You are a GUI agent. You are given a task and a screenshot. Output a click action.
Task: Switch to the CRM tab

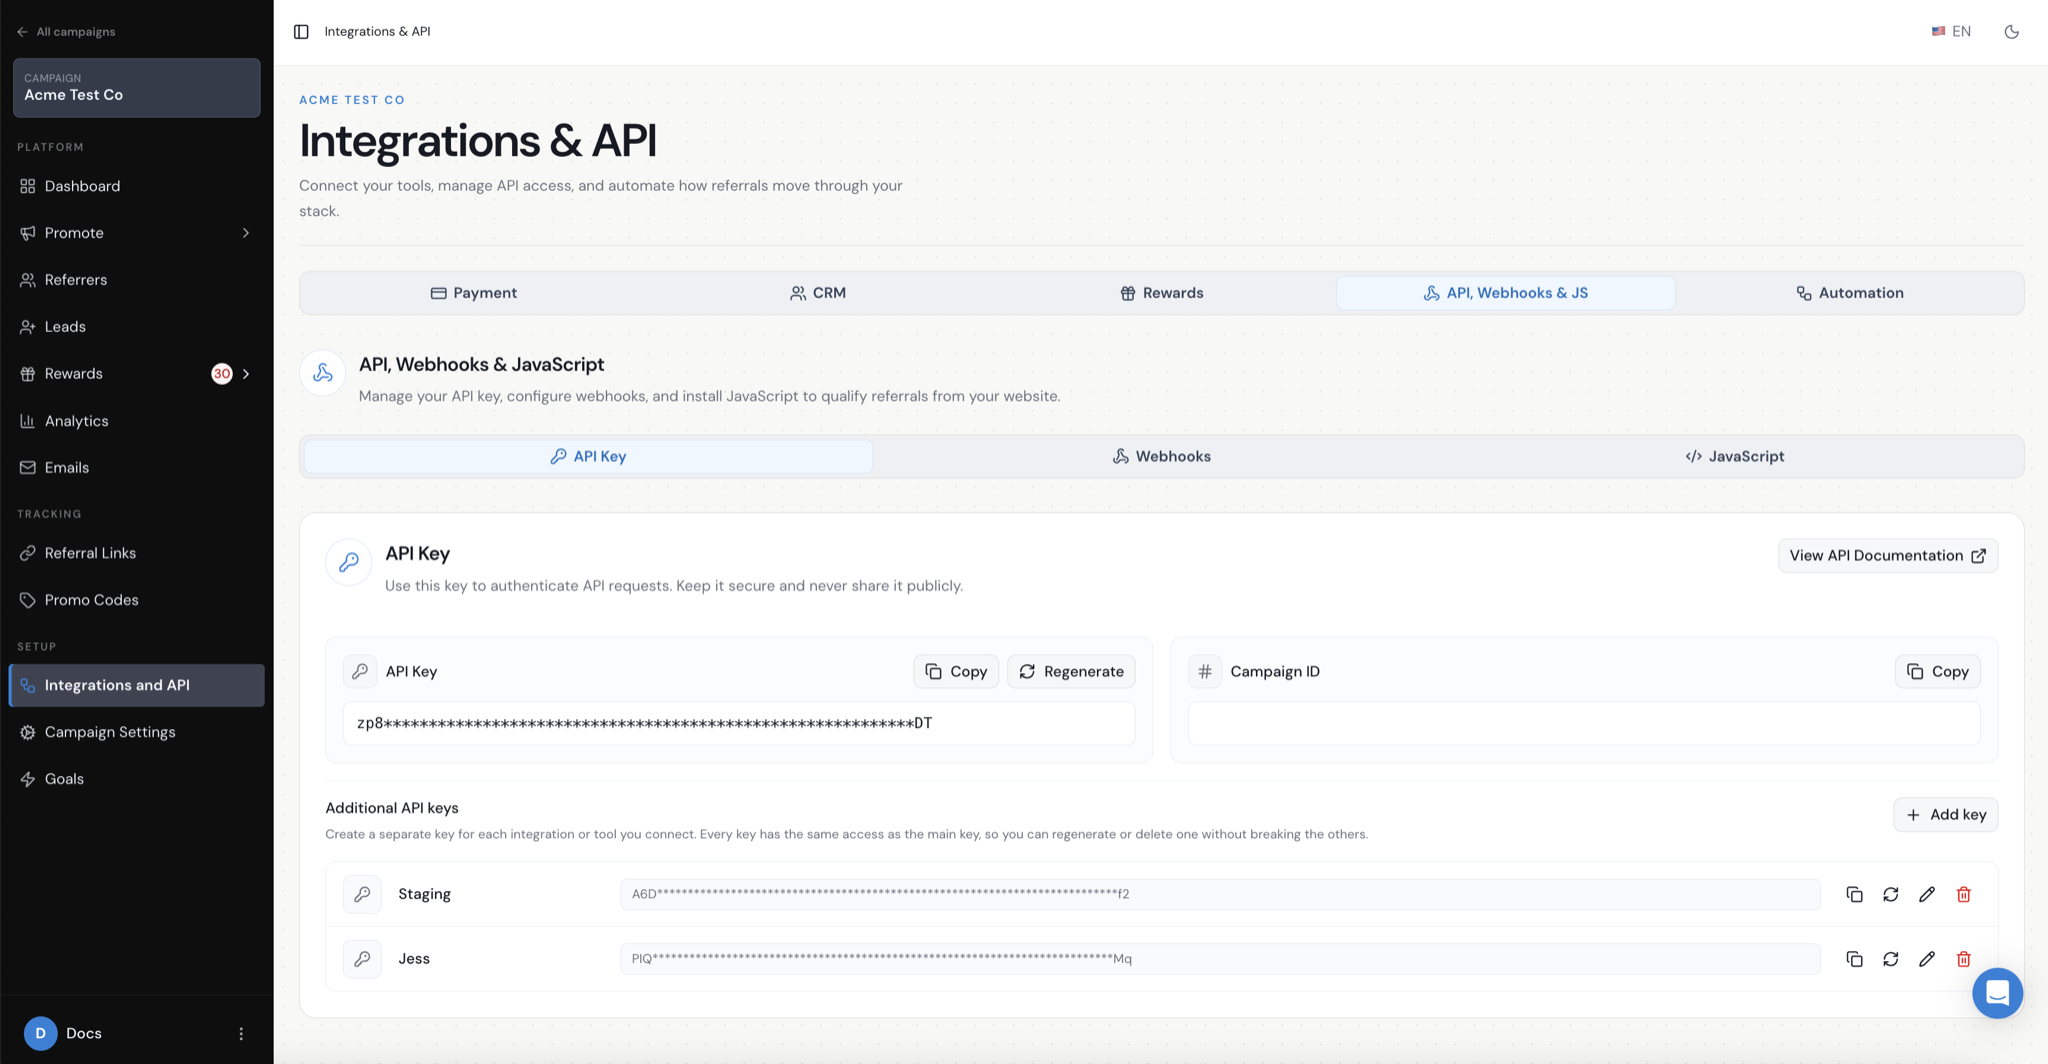818,293
